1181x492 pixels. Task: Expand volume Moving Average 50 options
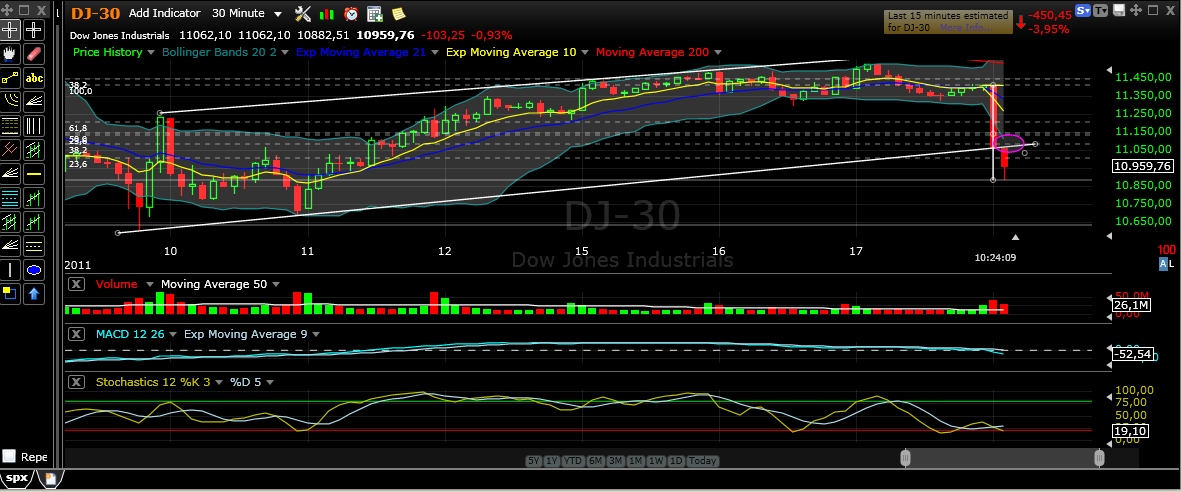pos(276,285)
